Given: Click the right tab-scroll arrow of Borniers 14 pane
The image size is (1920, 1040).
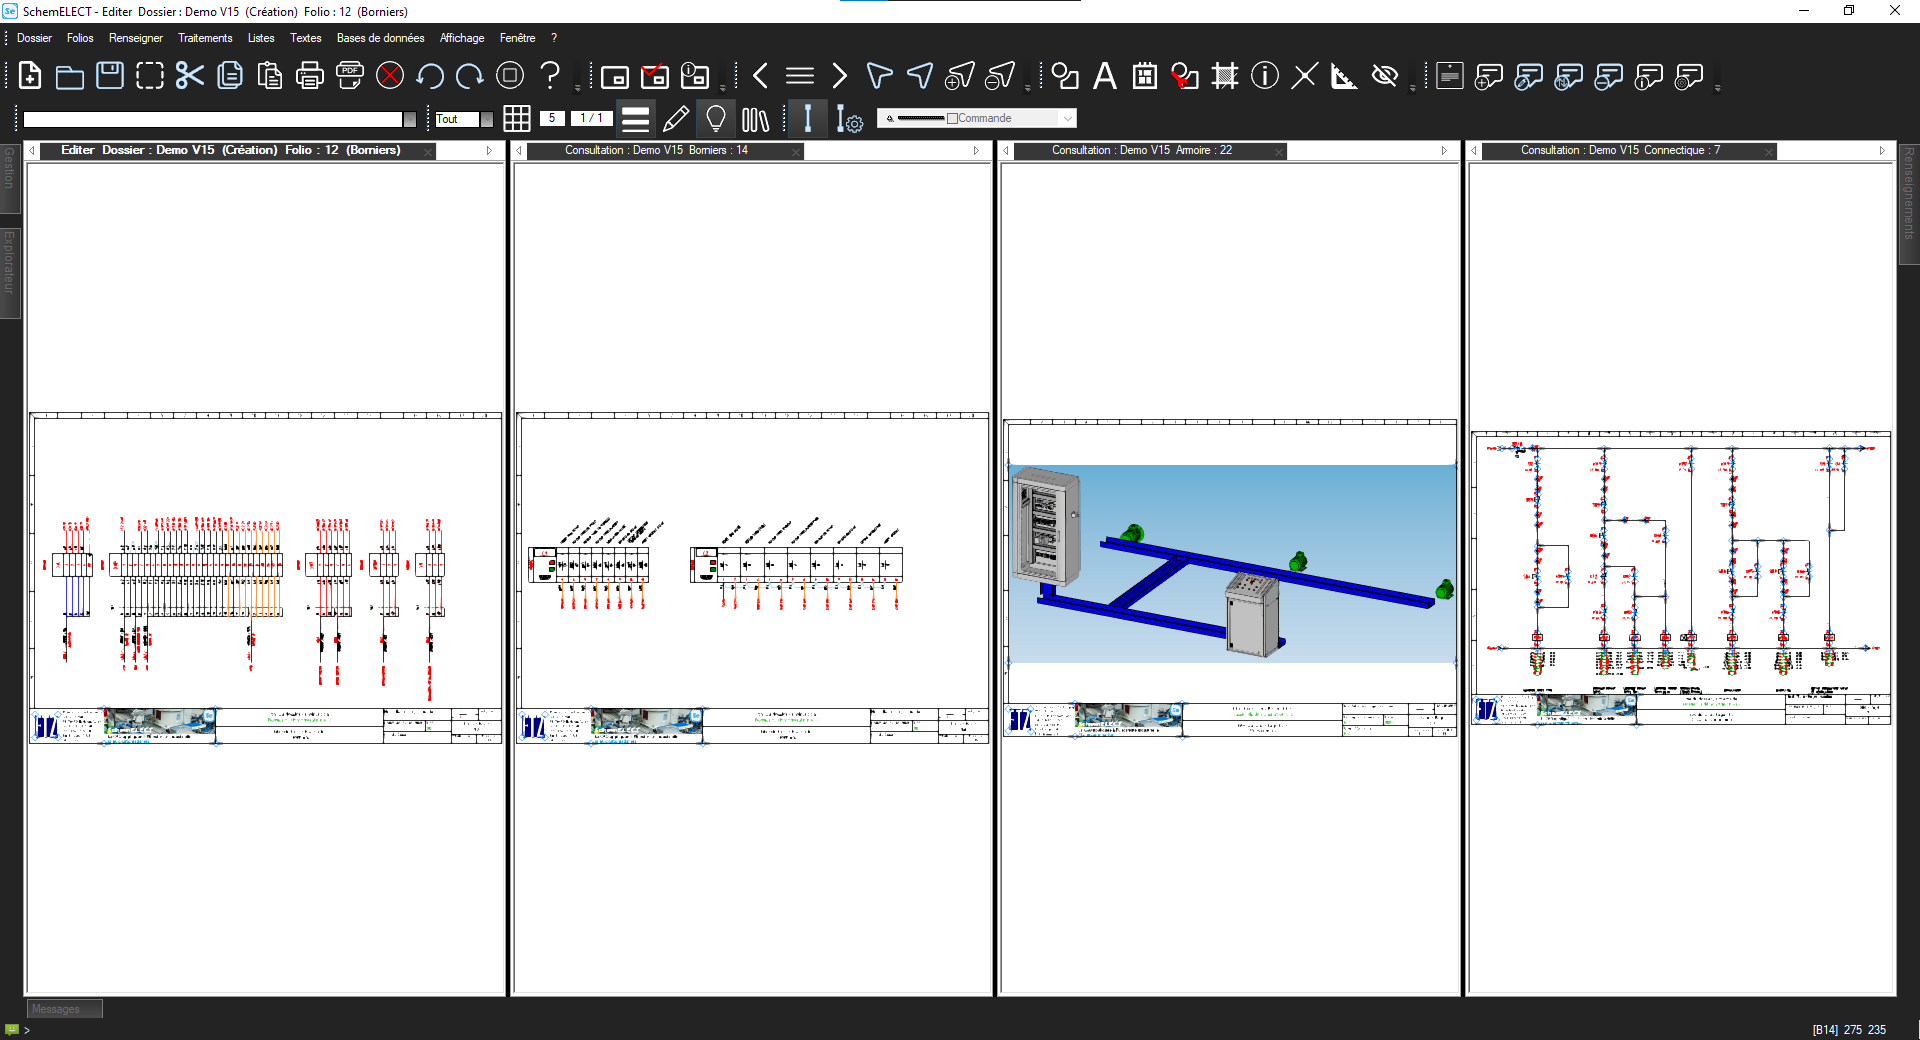Looking at the screenshot, I should (976, 151).
